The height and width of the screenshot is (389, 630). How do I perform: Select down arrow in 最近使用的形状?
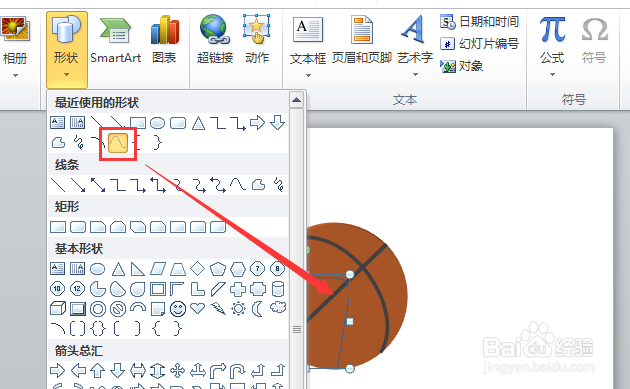[278, 122]
